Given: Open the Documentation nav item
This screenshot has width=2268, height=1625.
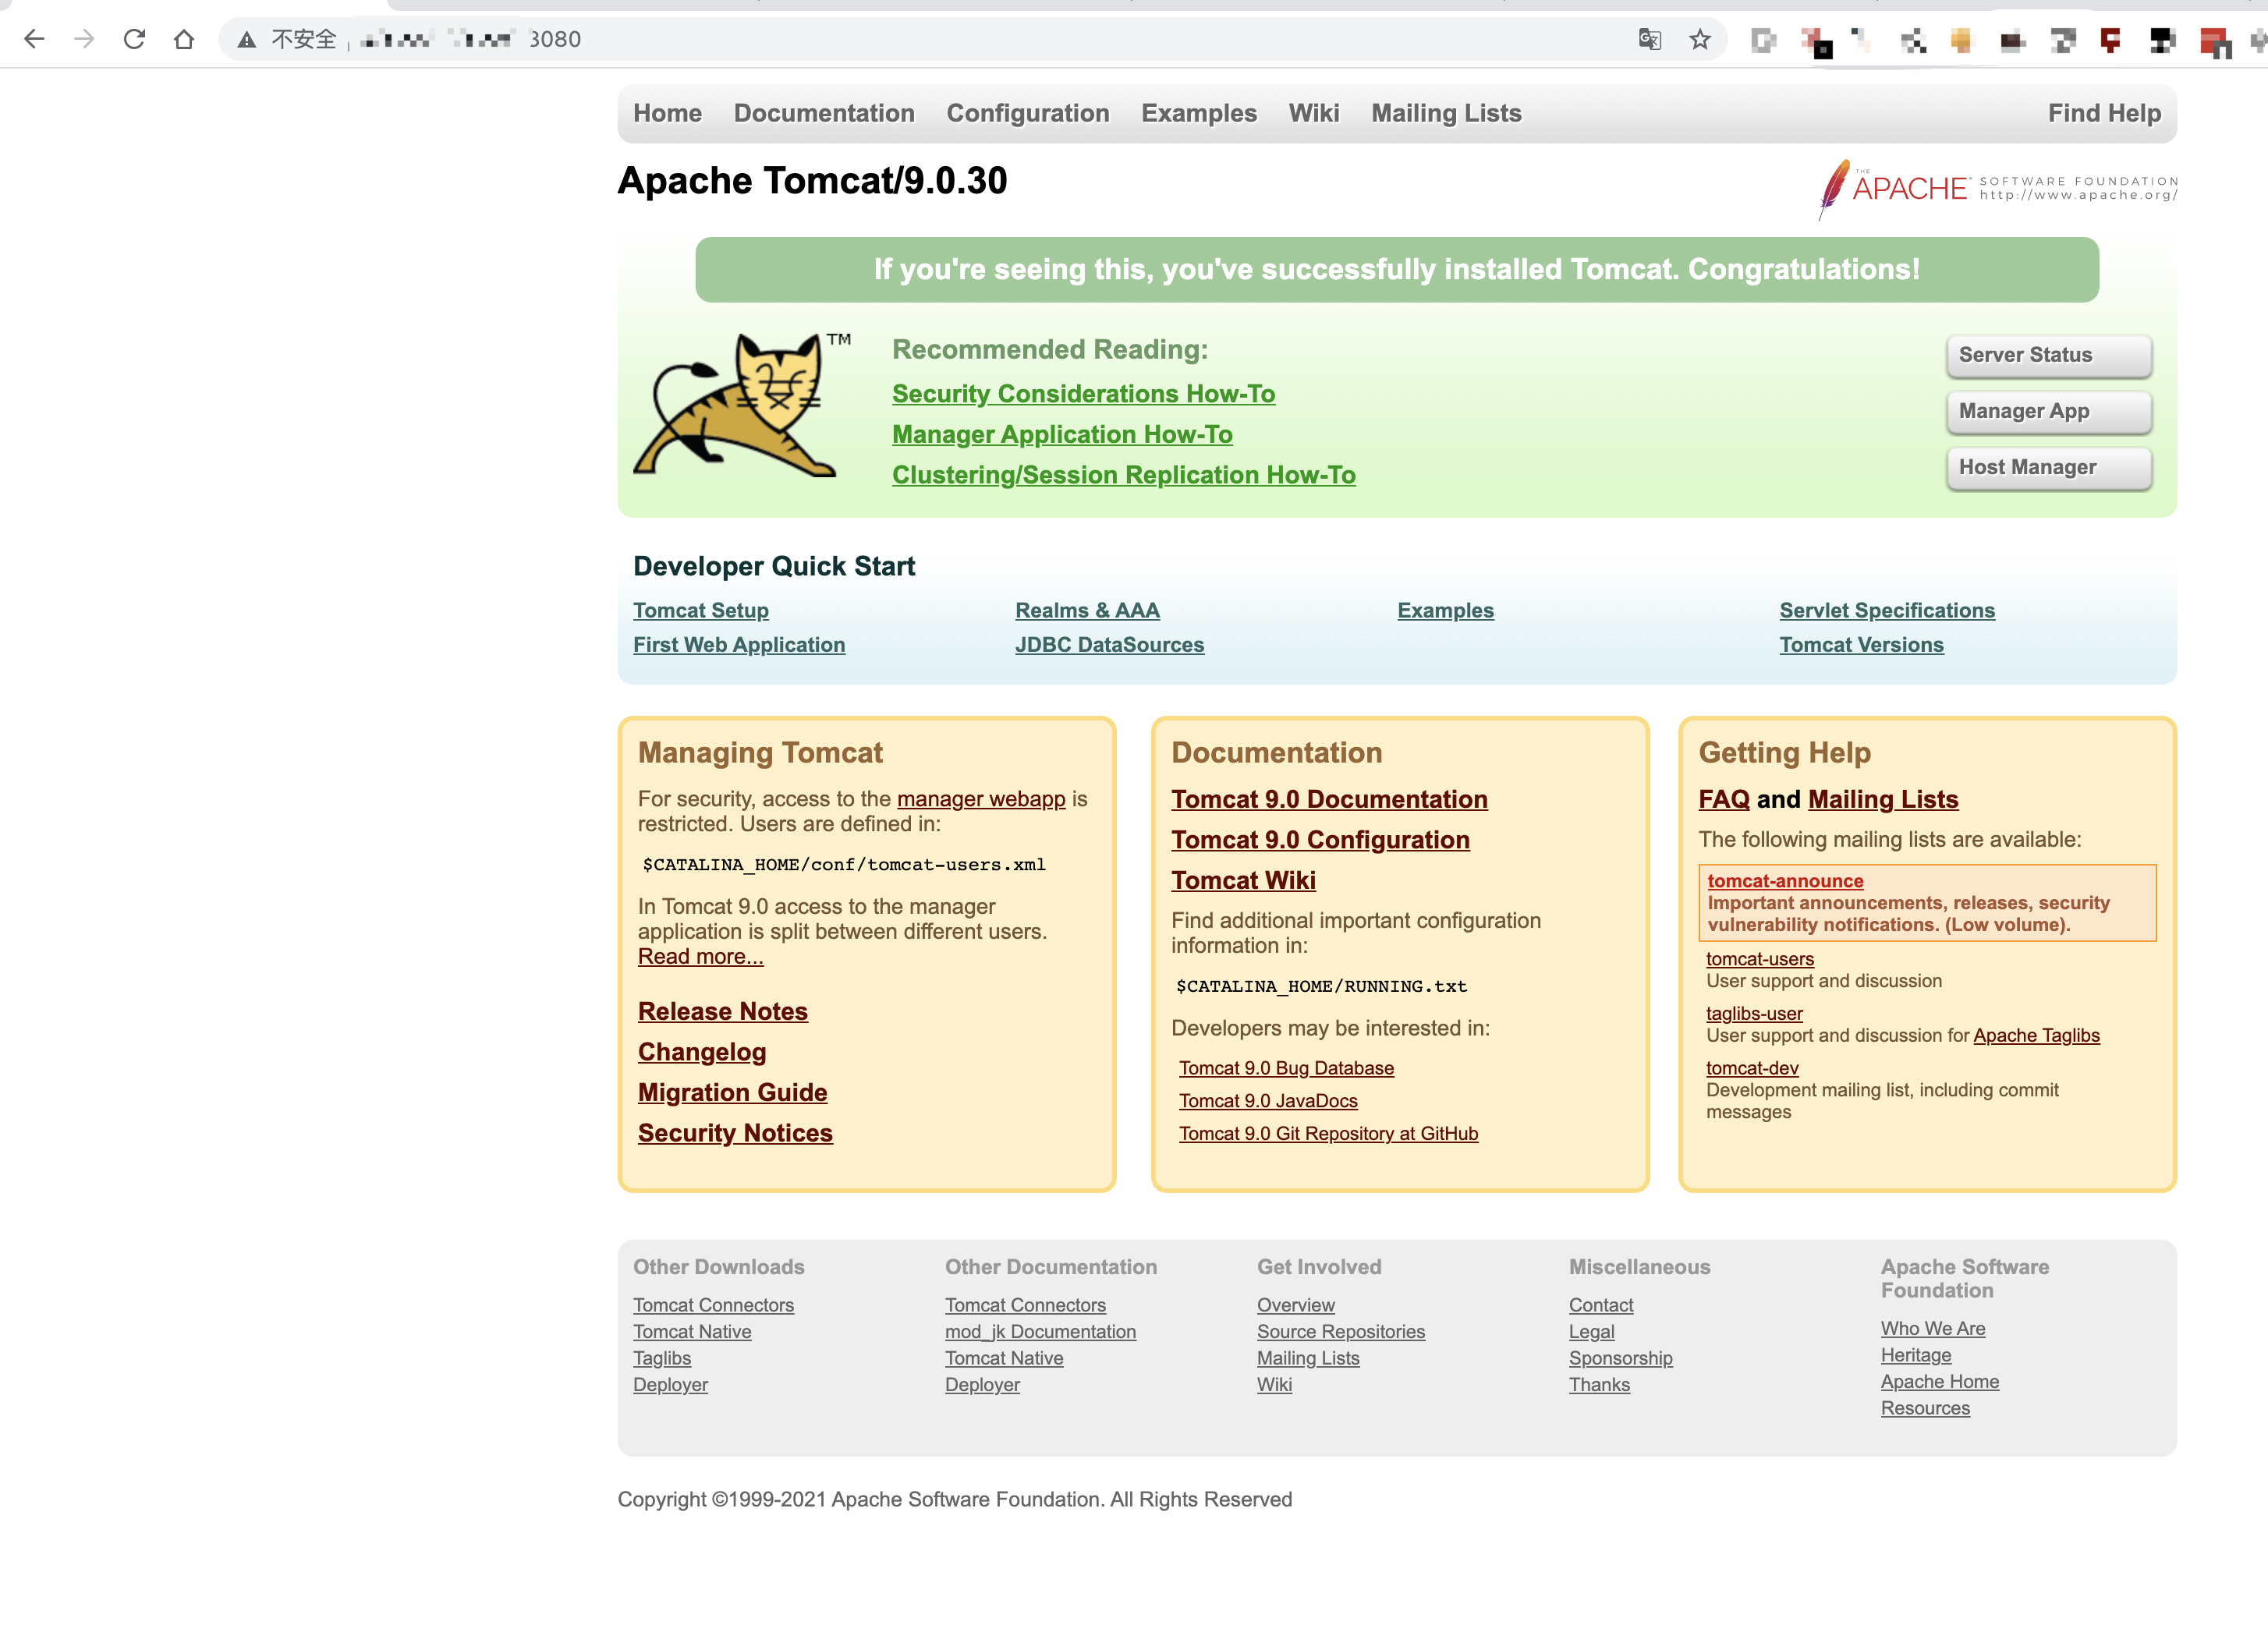Looking at the screenshot, I should coord(824,113).
